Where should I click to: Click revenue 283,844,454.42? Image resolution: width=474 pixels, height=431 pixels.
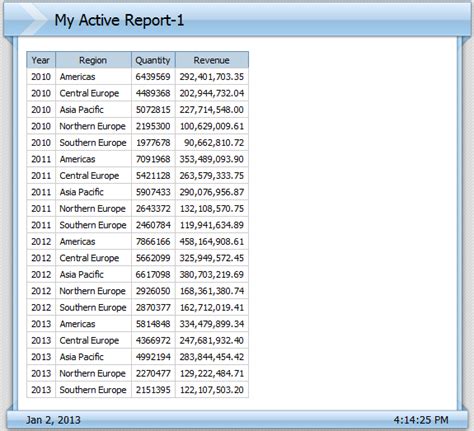tap(212, 357)
